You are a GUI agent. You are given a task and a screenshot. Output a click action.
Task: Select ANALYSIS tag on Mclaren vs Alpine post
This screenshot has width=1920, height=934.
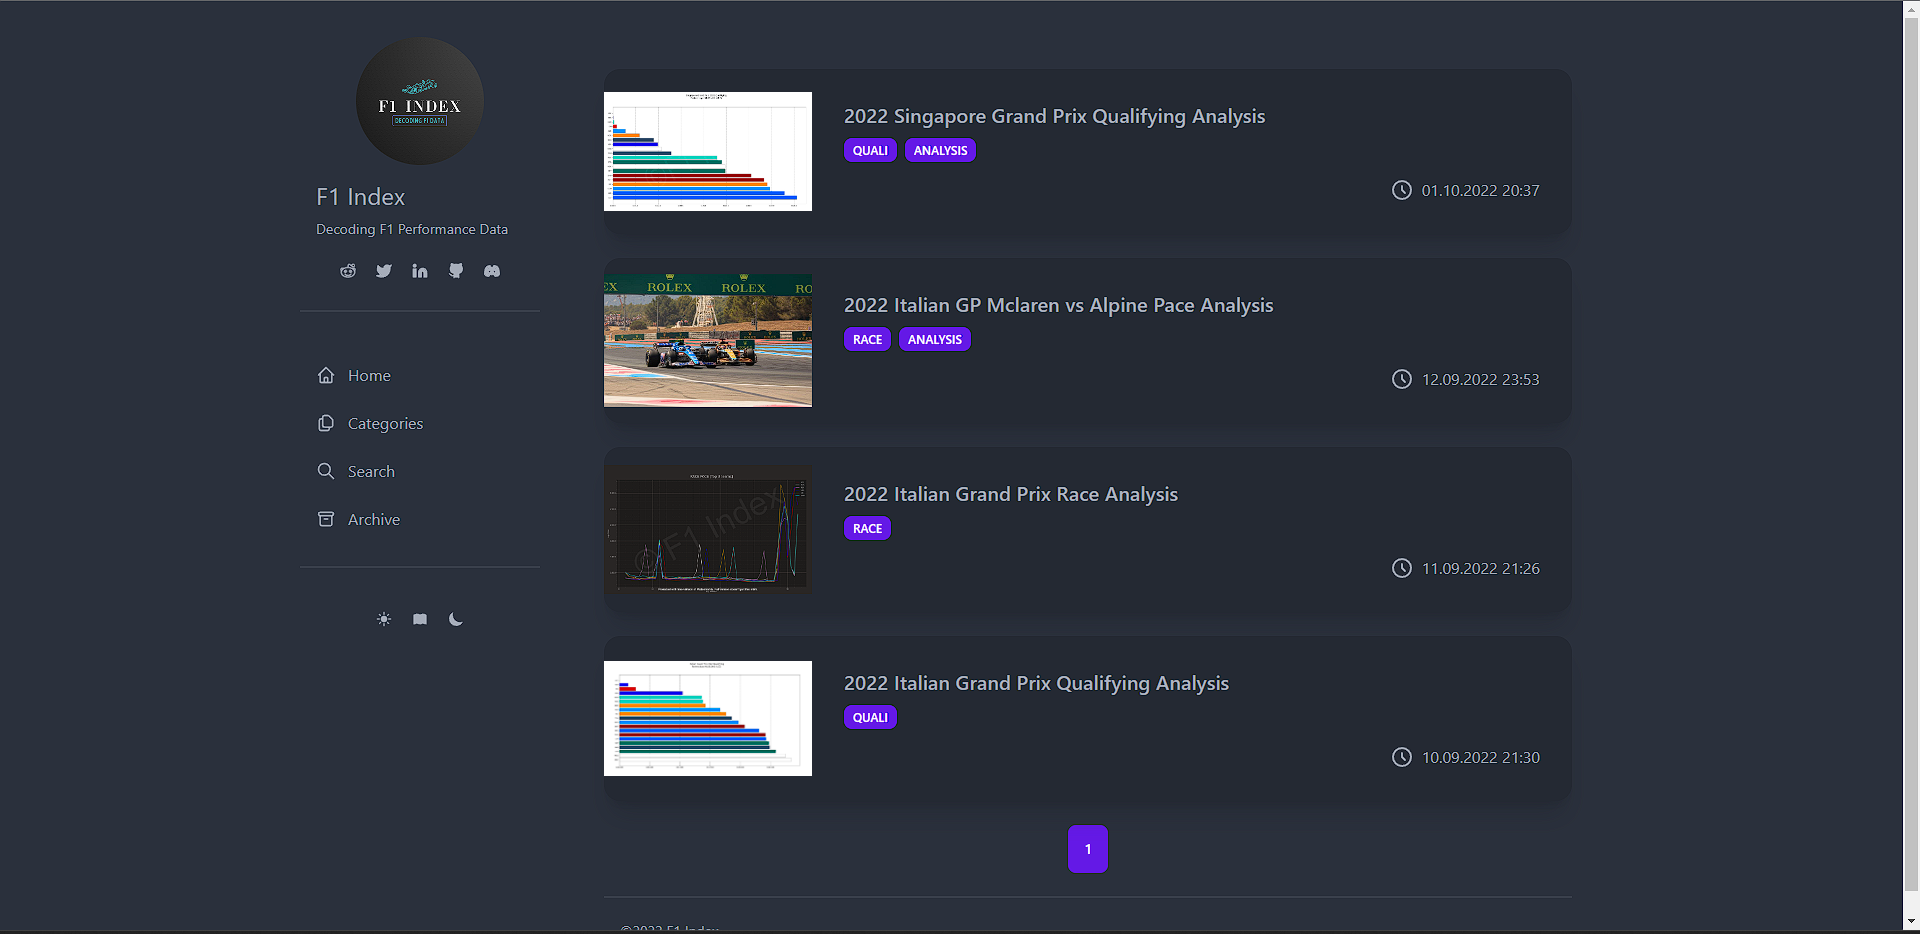pos(935,339)
